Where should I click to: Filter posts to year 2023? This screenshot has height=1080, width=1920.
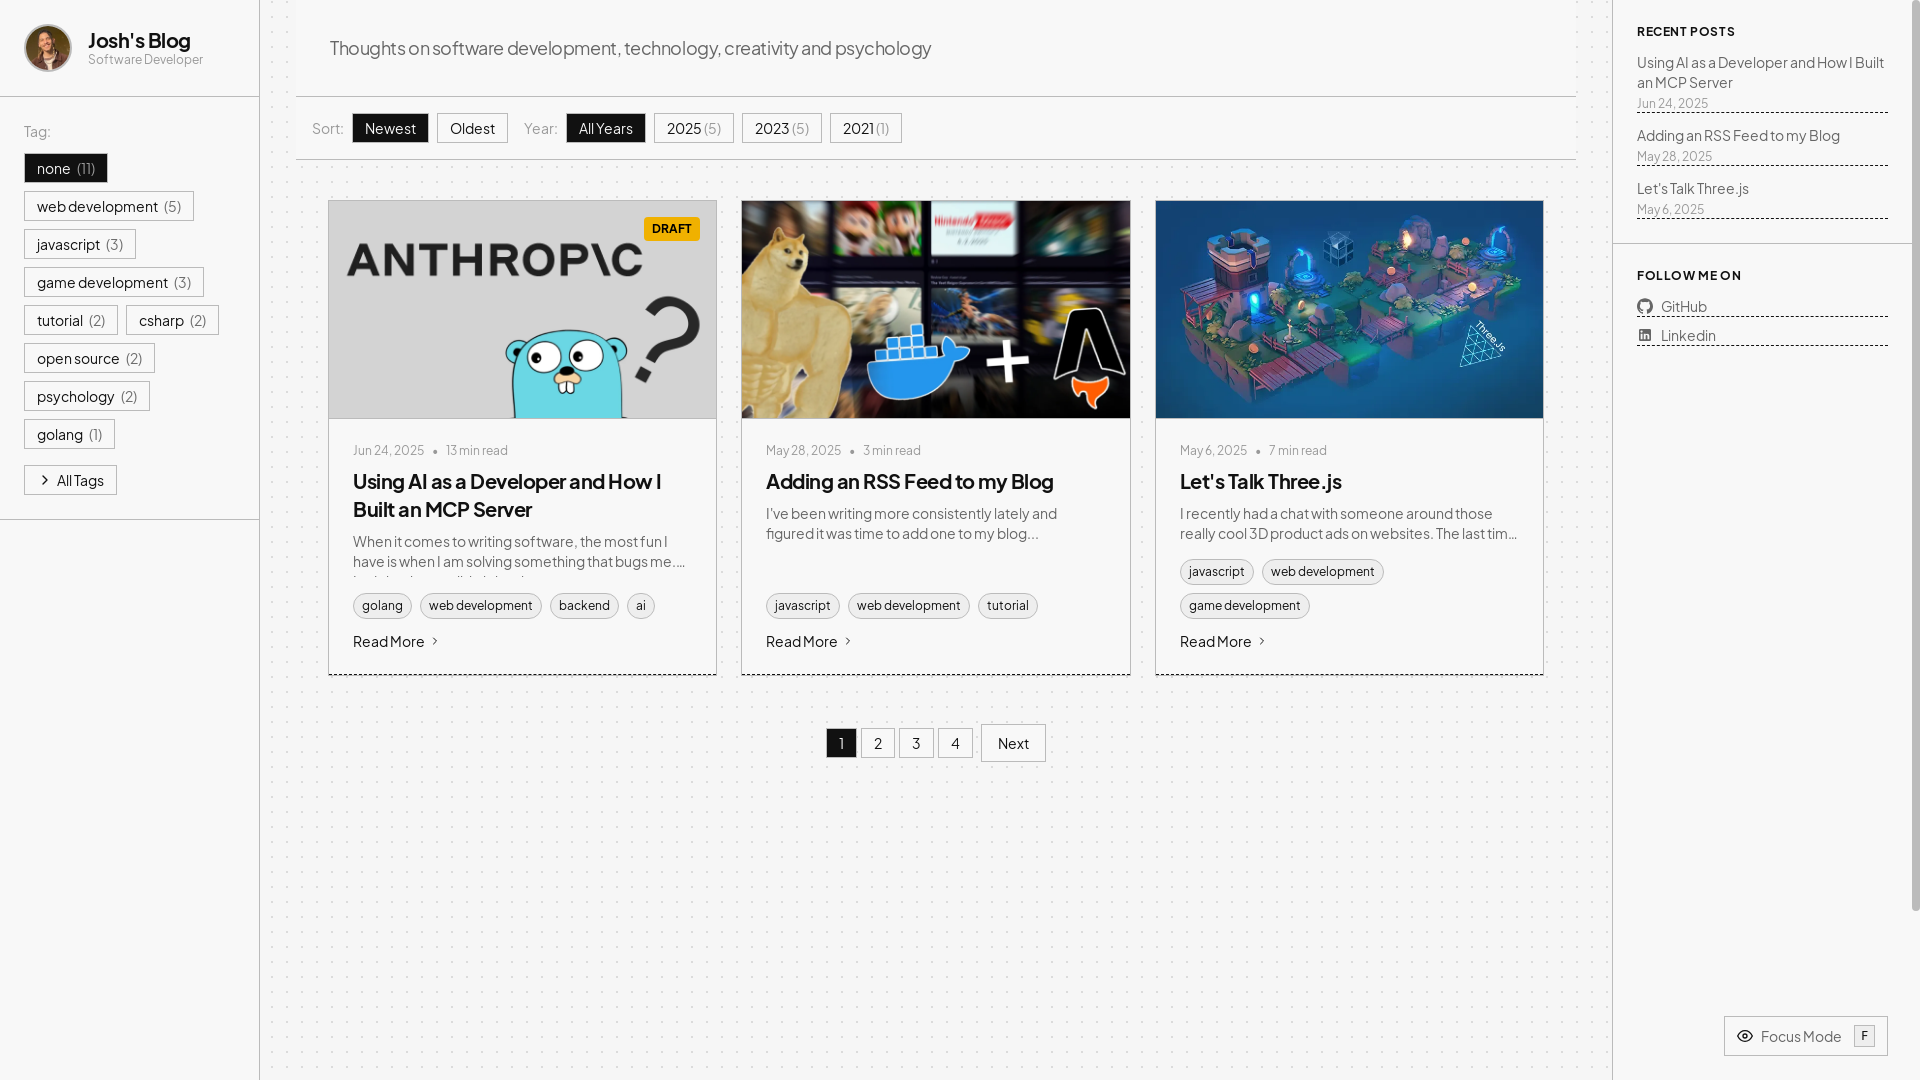(782, 128)
